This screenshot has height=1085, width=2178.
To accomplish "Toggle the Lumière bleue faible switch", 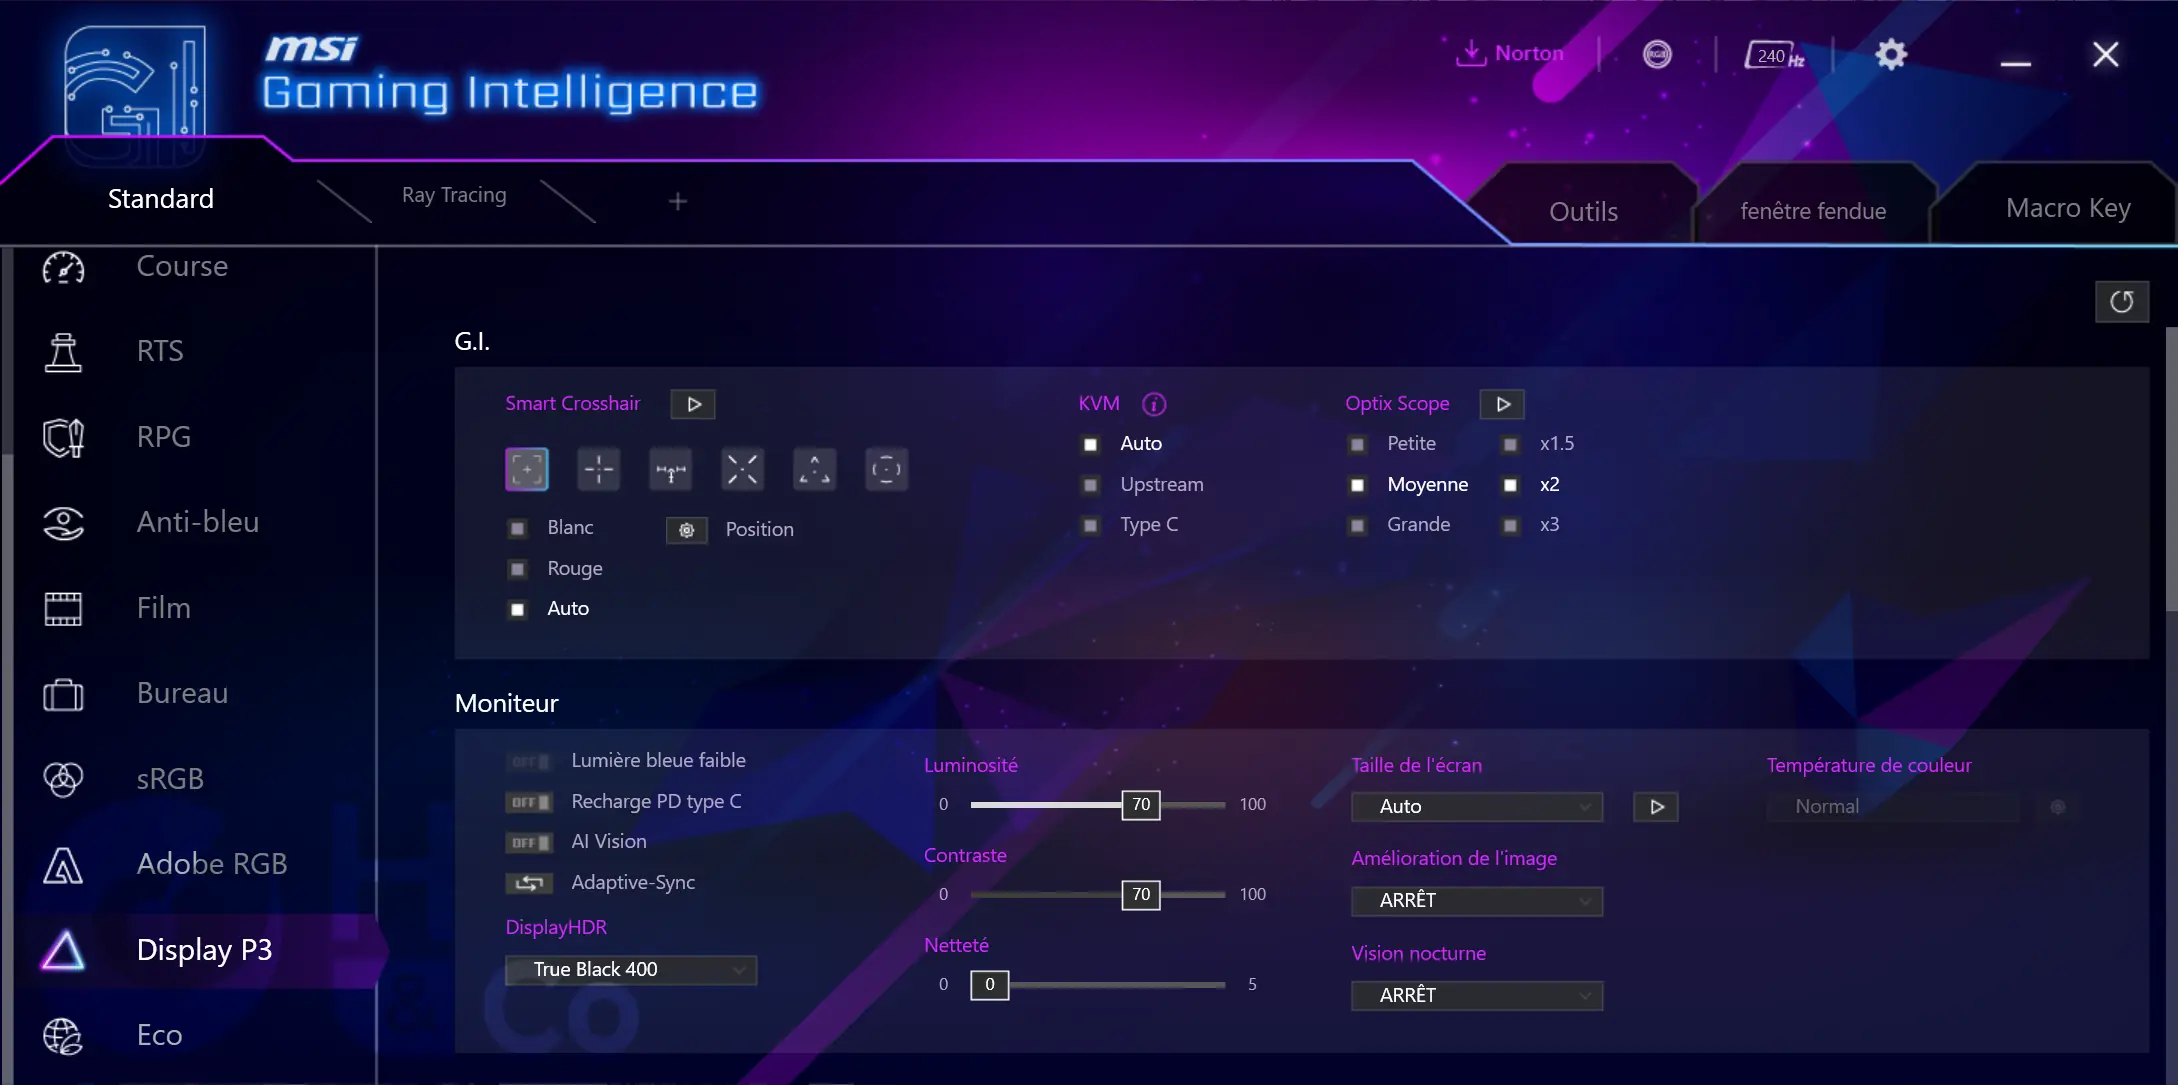I will tap(529, 760).
